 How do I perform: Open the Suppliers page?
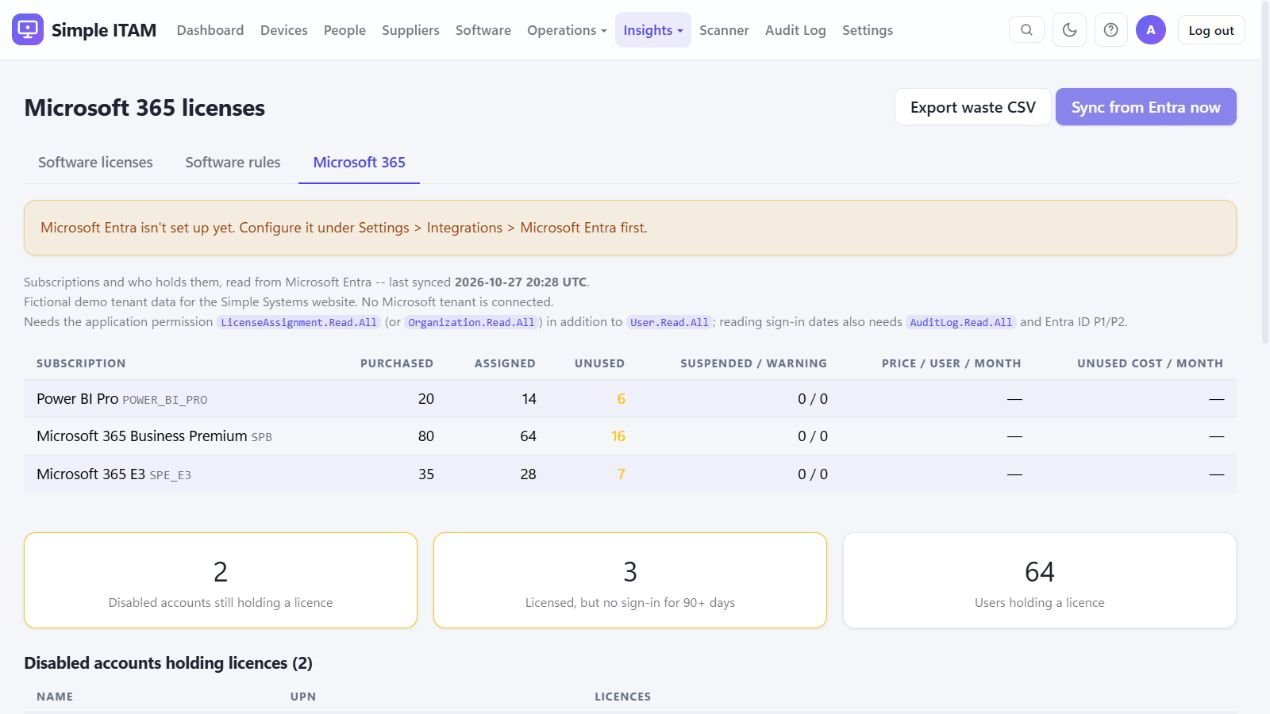pyautogui.click(x=411, y=30)
